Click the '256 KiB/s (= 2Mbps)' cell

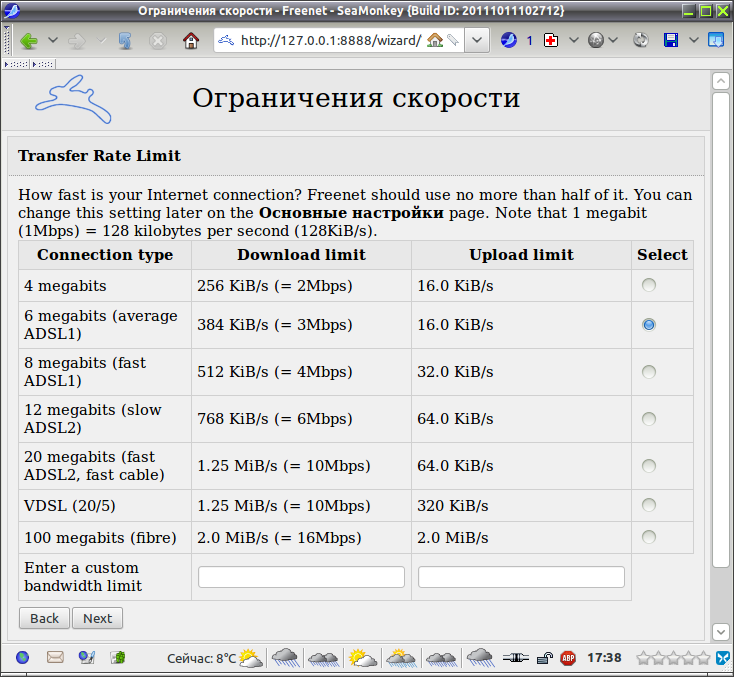pos(301,286)
